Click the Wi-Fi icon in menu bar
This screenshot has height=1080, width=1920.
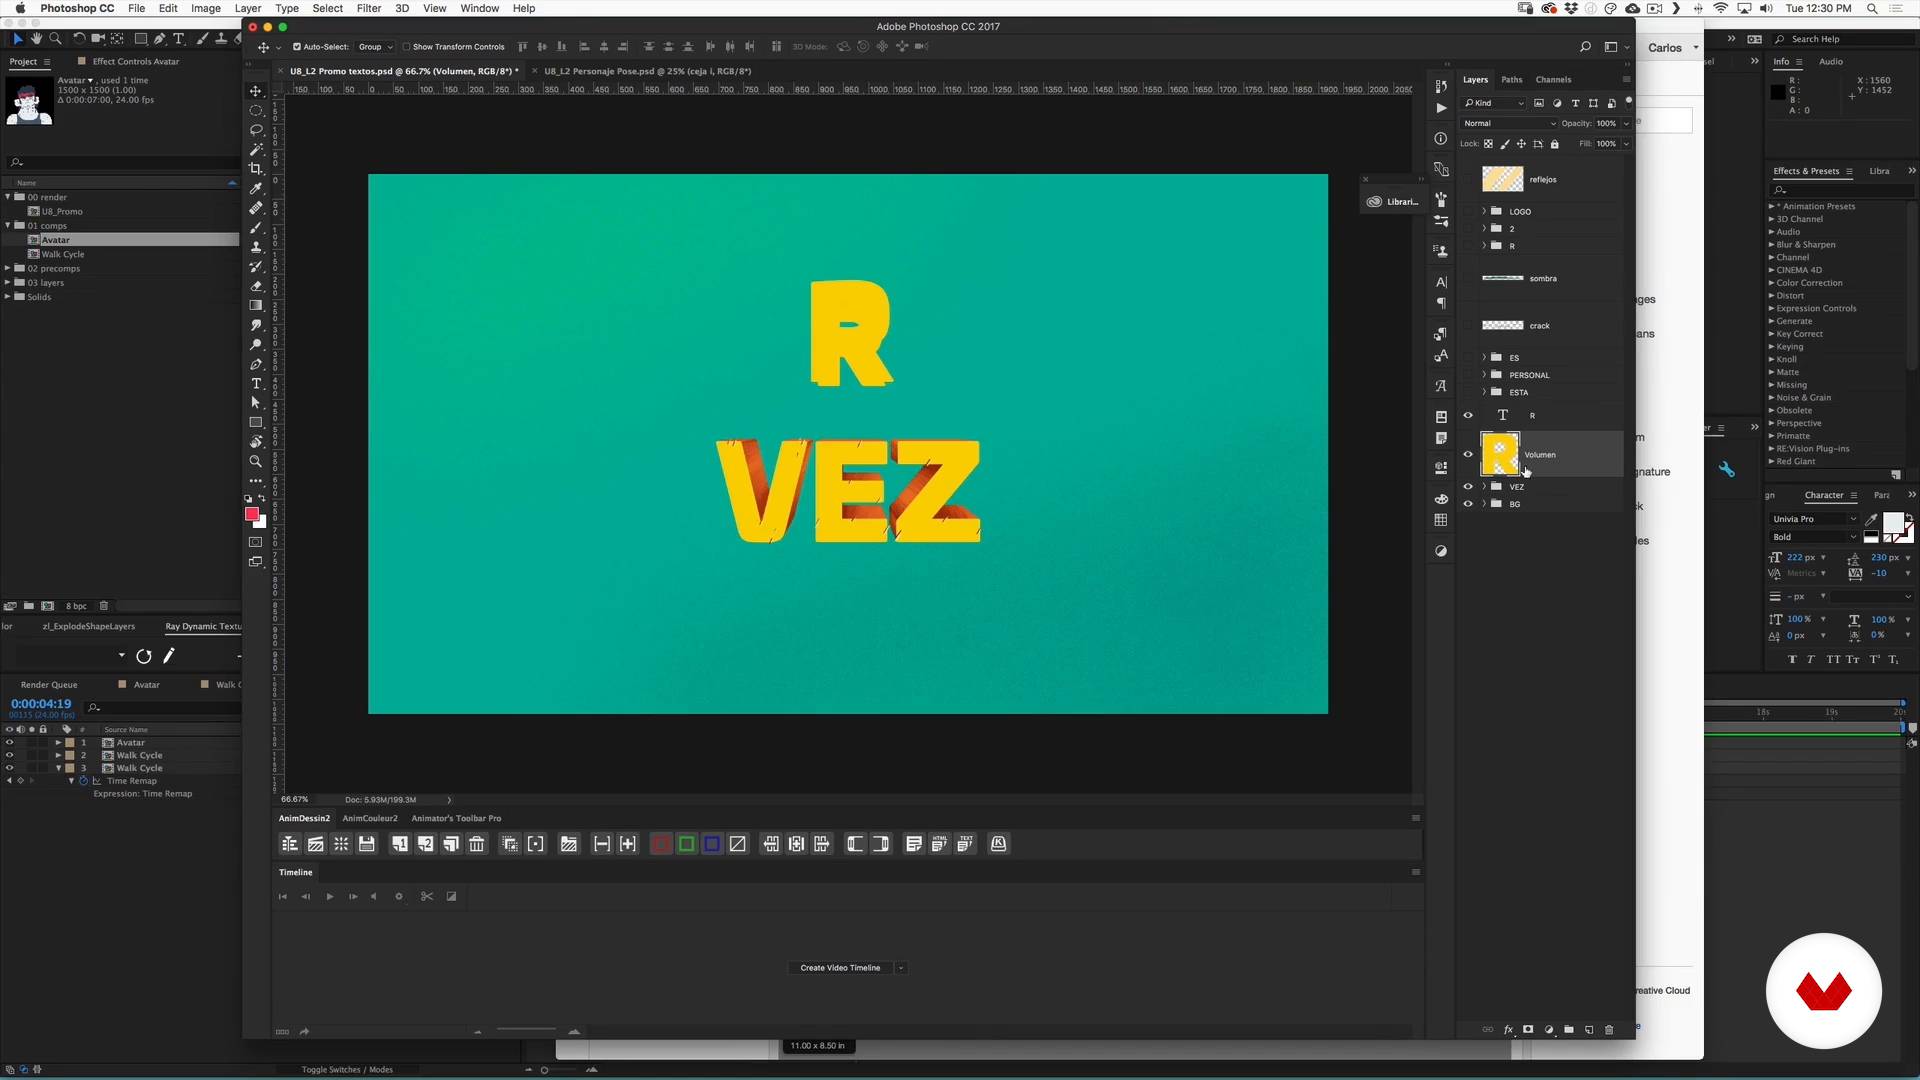coord(1721,8)
